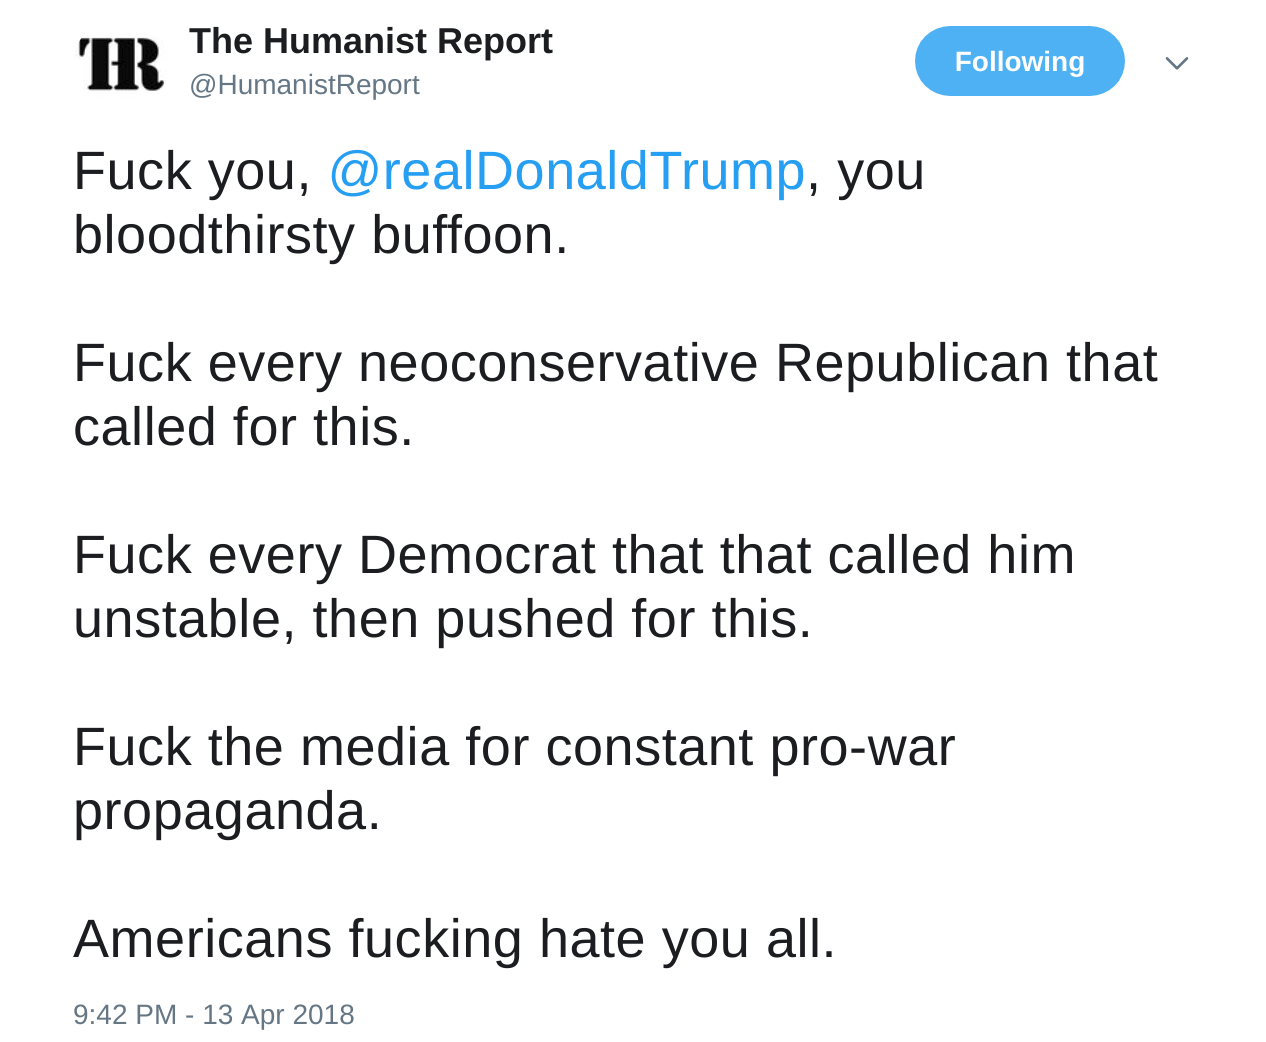Click the @HumanistReport handle

(x=304, y=85)
